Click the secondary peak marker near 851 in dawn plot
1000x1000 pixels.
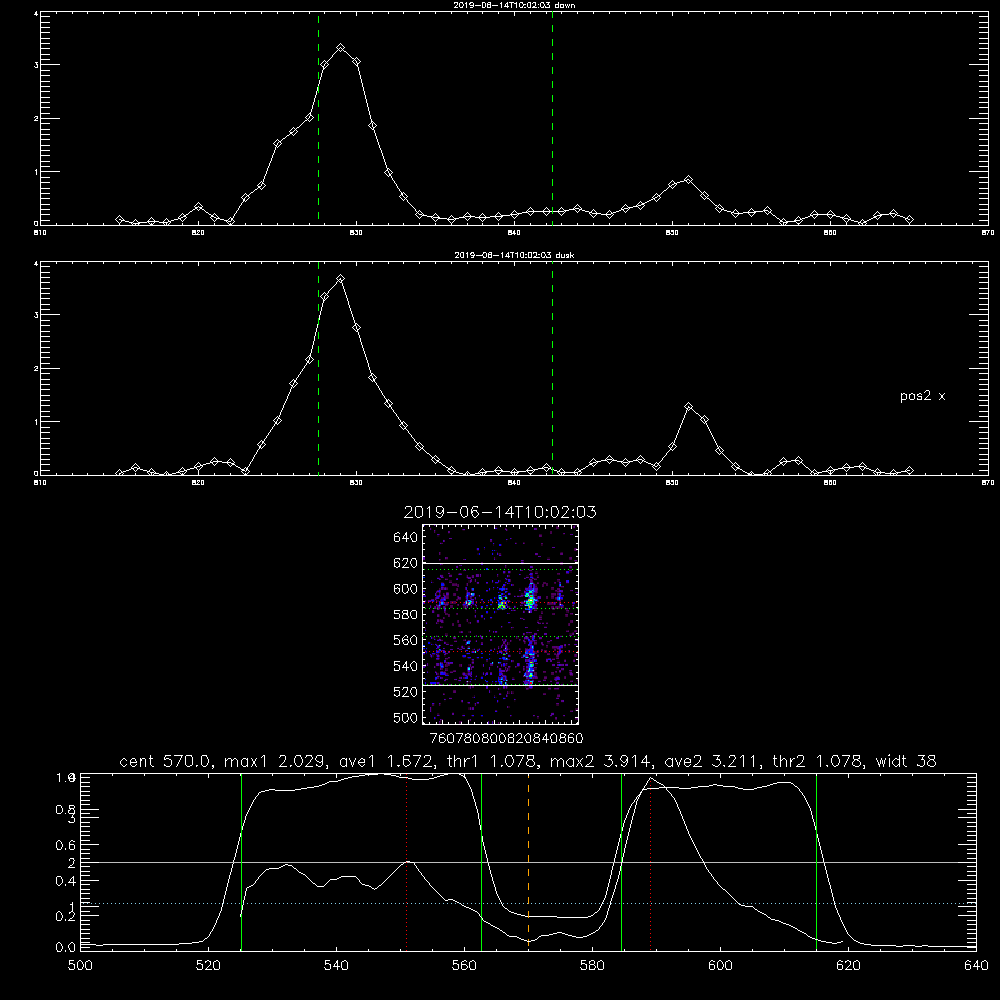point(688,180)
